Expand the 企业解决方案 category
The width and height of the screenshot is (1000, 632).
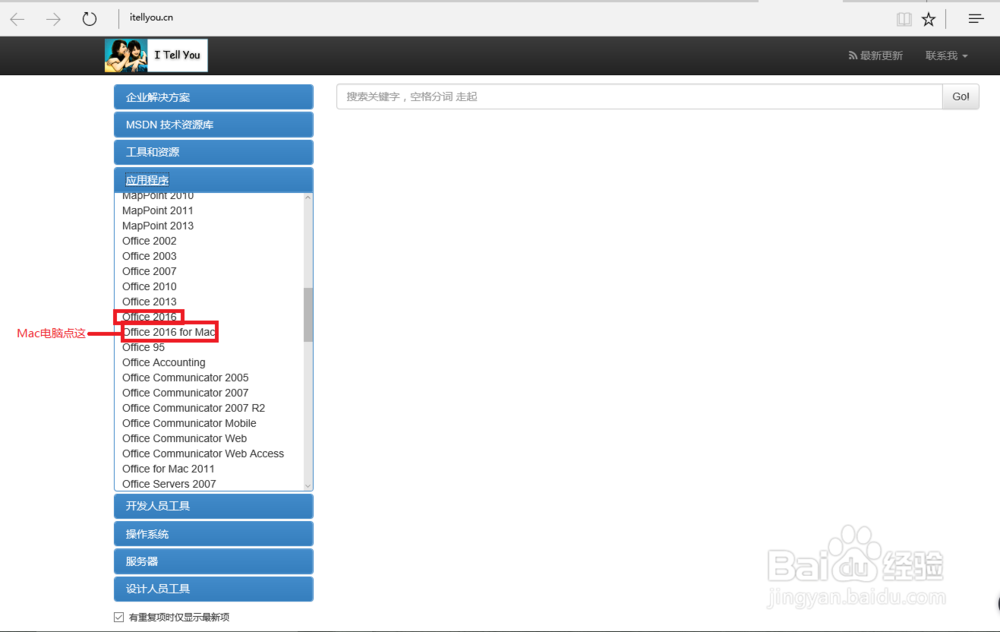(214, 97)
